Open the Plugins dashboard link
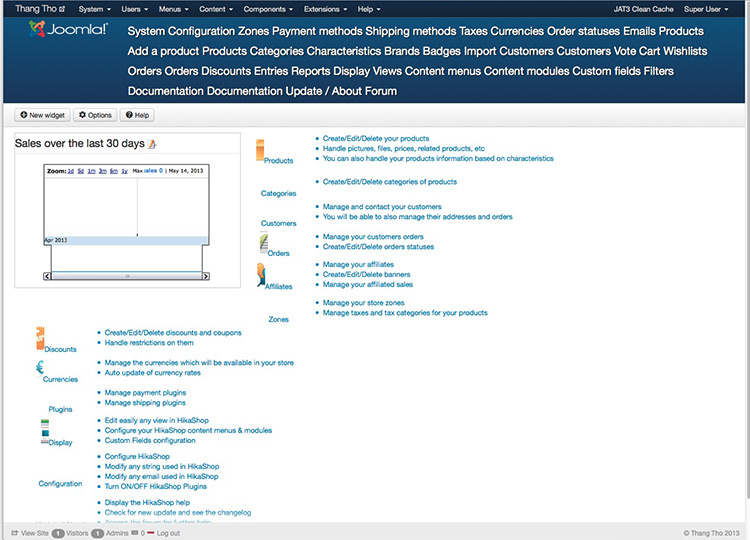Viewport: 750px width, 540px height. tap(60, 409)
